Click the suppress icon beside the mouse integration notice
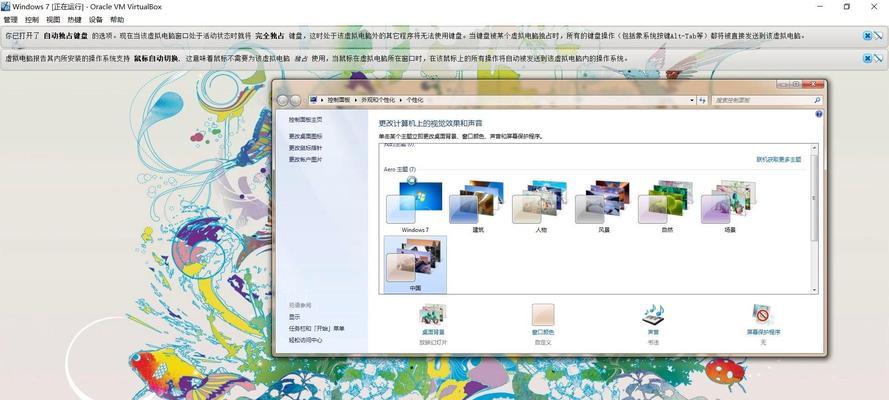This screenshot has height=400, width=889. click(x=878, y=58)
